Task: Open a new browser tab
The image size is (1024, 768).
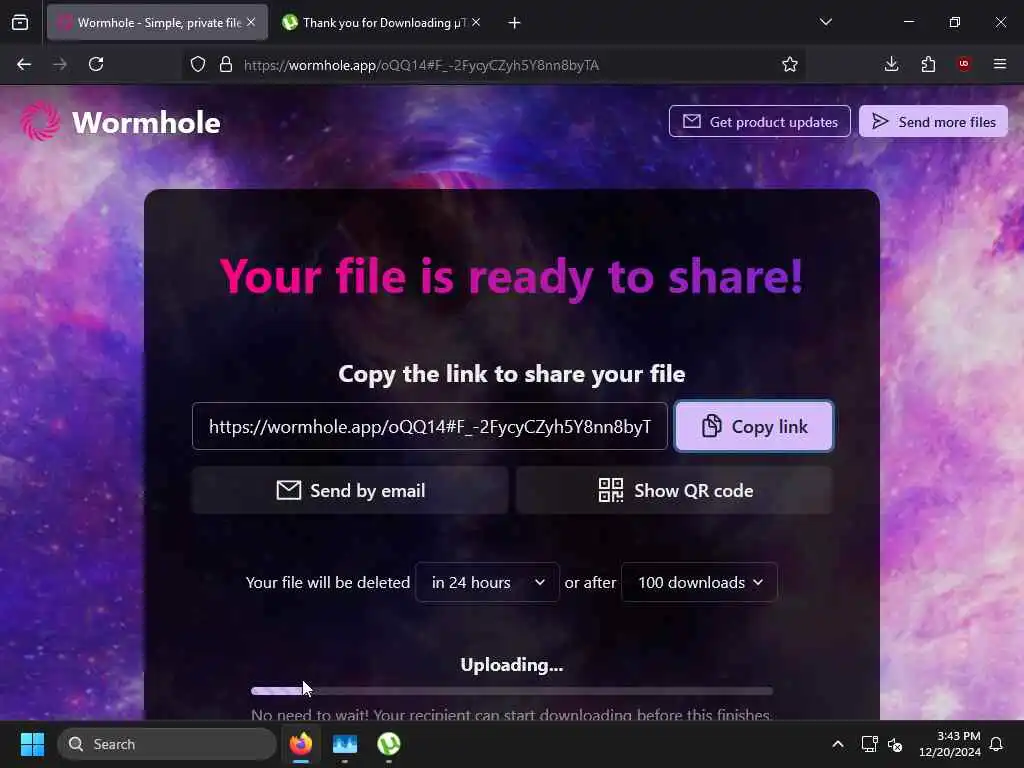Action: point(515,23)
